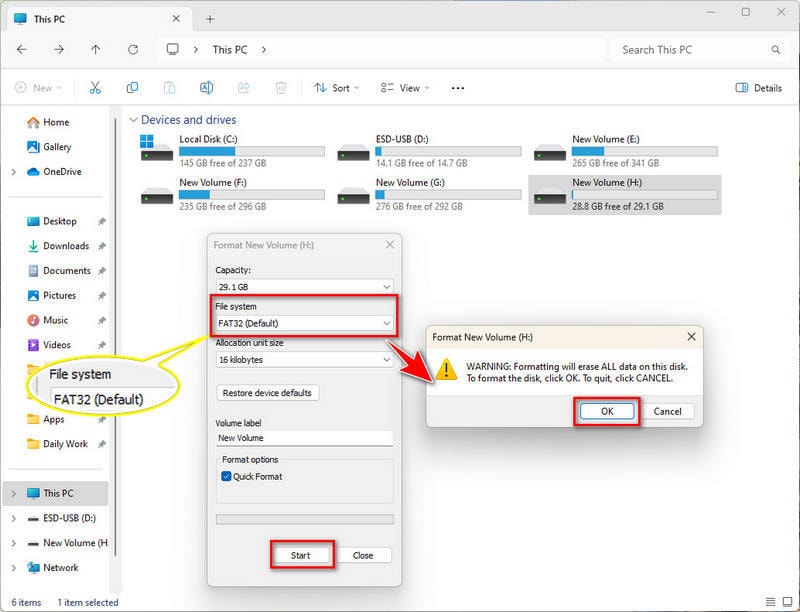Screen dimensions: 800x612
Task: Close the warning dialog with X
Action: click(691, 337)
